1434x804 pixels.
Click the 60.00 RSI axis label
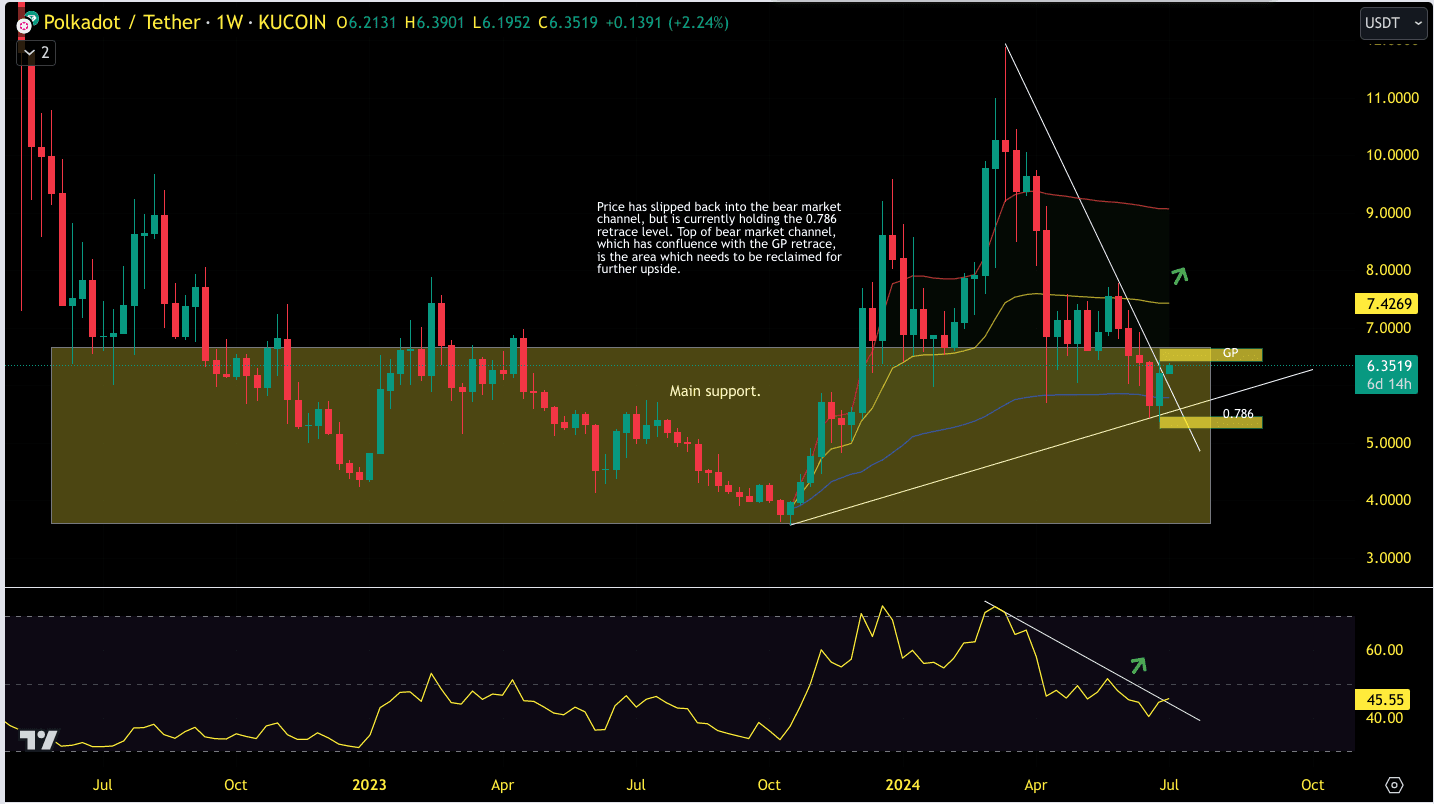pyautogui.click(x=1385, y=650)
